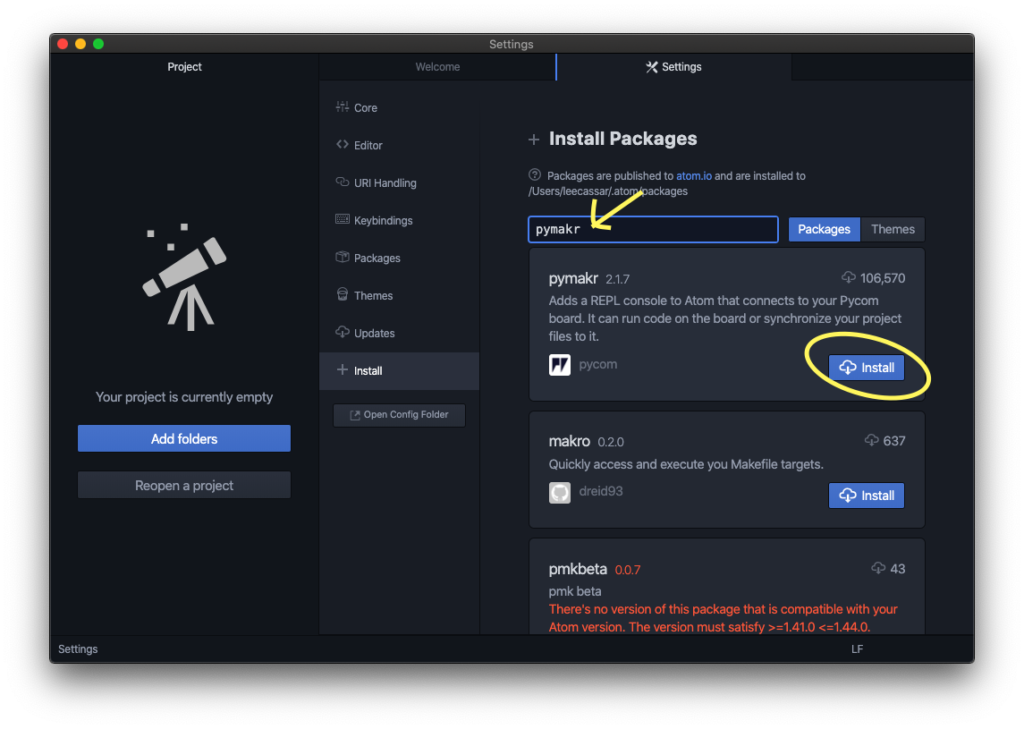
Task: Open Updates settings section
Action: pyautogui.click(x=399, y=333)
